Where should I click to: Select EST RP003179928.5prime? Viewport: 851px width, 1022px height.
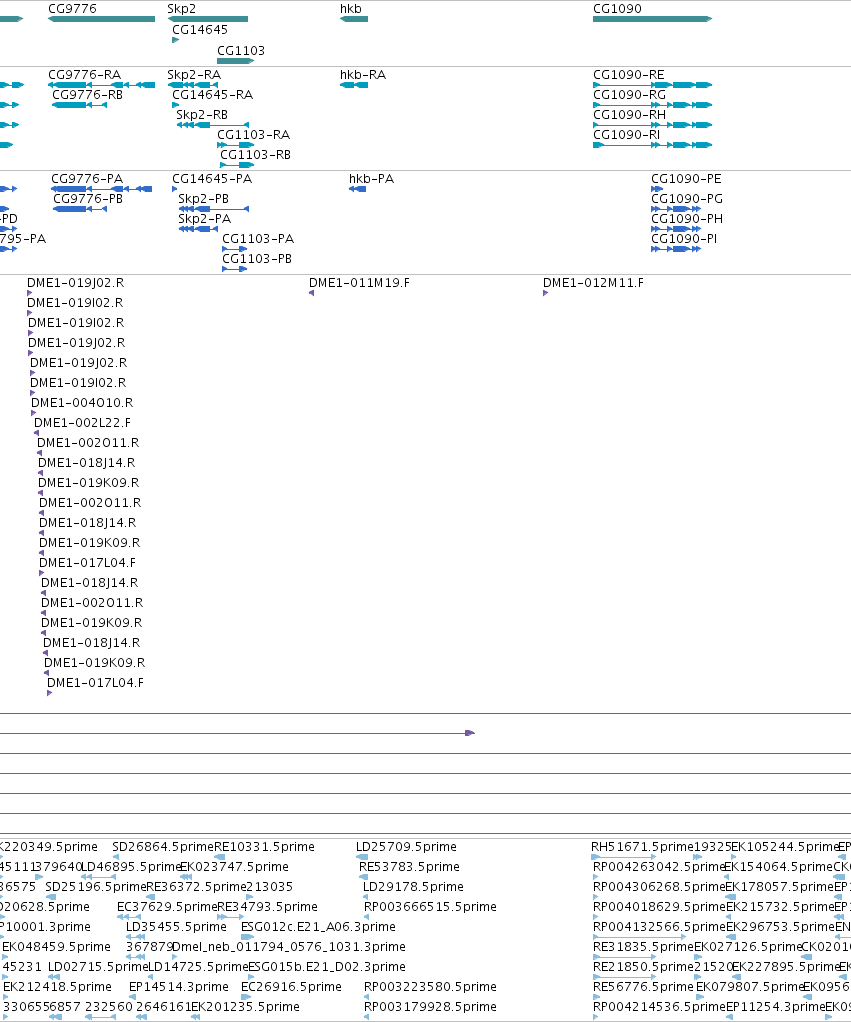pyautogui.click(x=430, y=1007)
